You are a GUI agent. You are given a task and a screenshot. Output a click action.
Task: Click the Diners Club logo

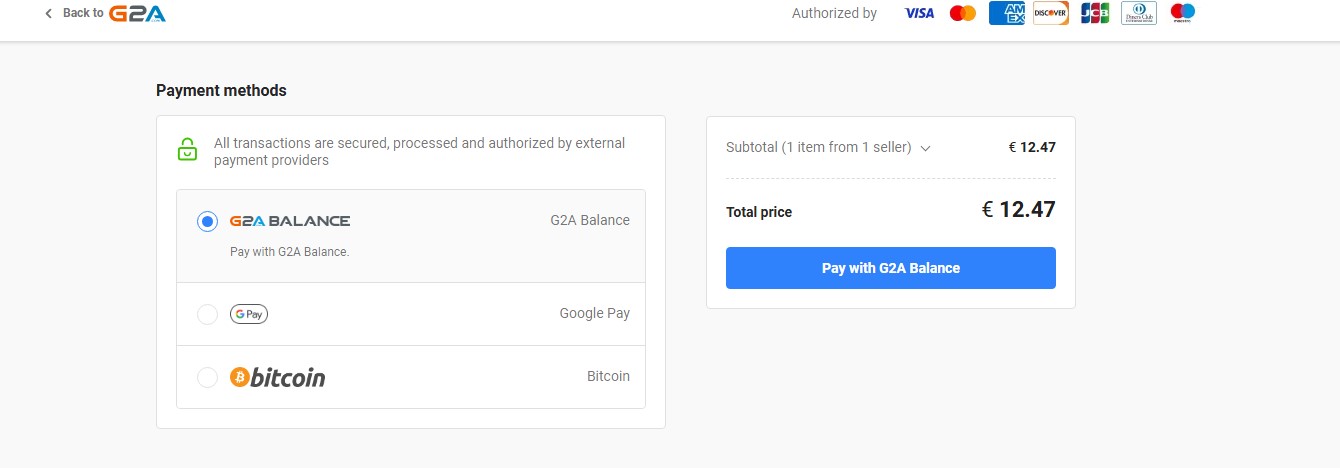pyautogui.click(x=1139, y=13)
